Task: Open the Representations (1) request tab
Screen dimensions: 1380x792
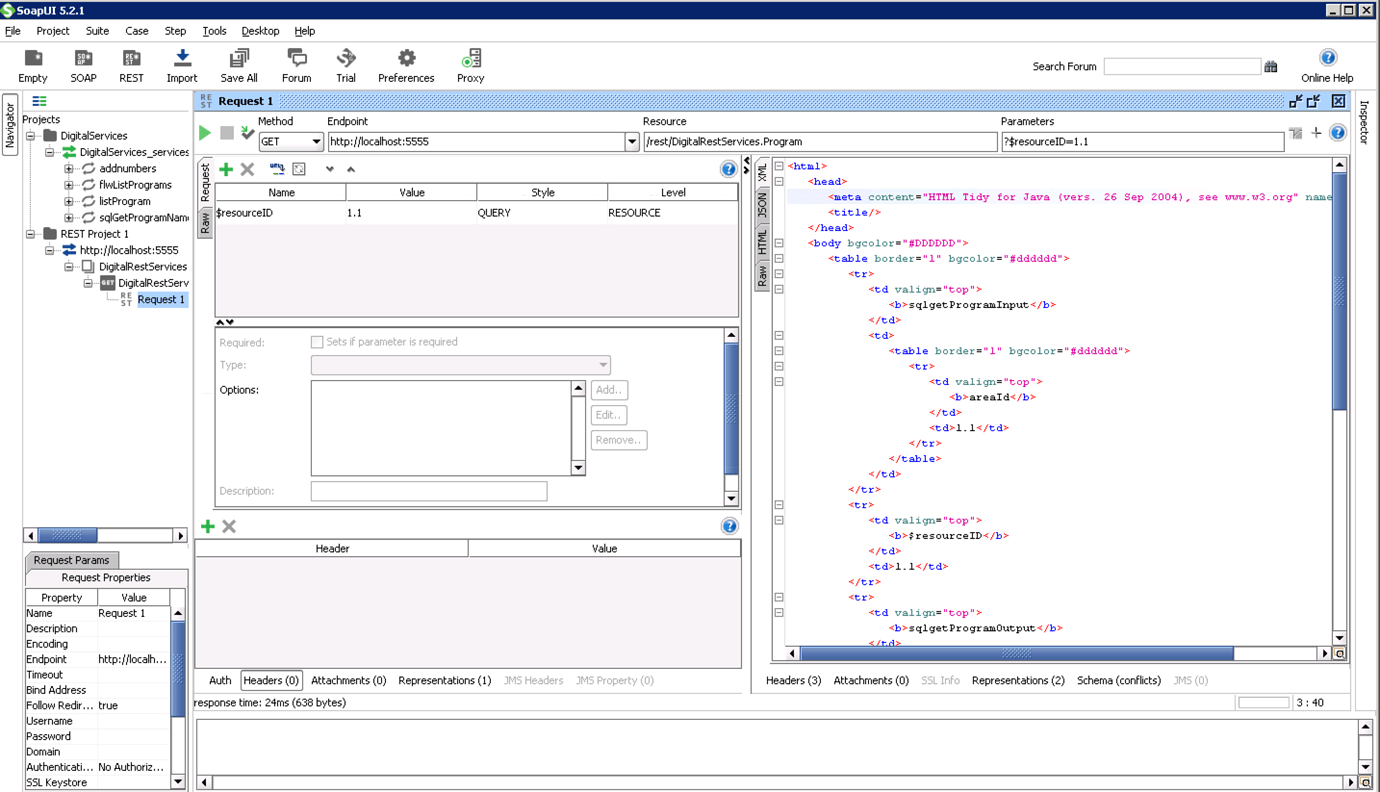Action: click(x=444, y=680)
